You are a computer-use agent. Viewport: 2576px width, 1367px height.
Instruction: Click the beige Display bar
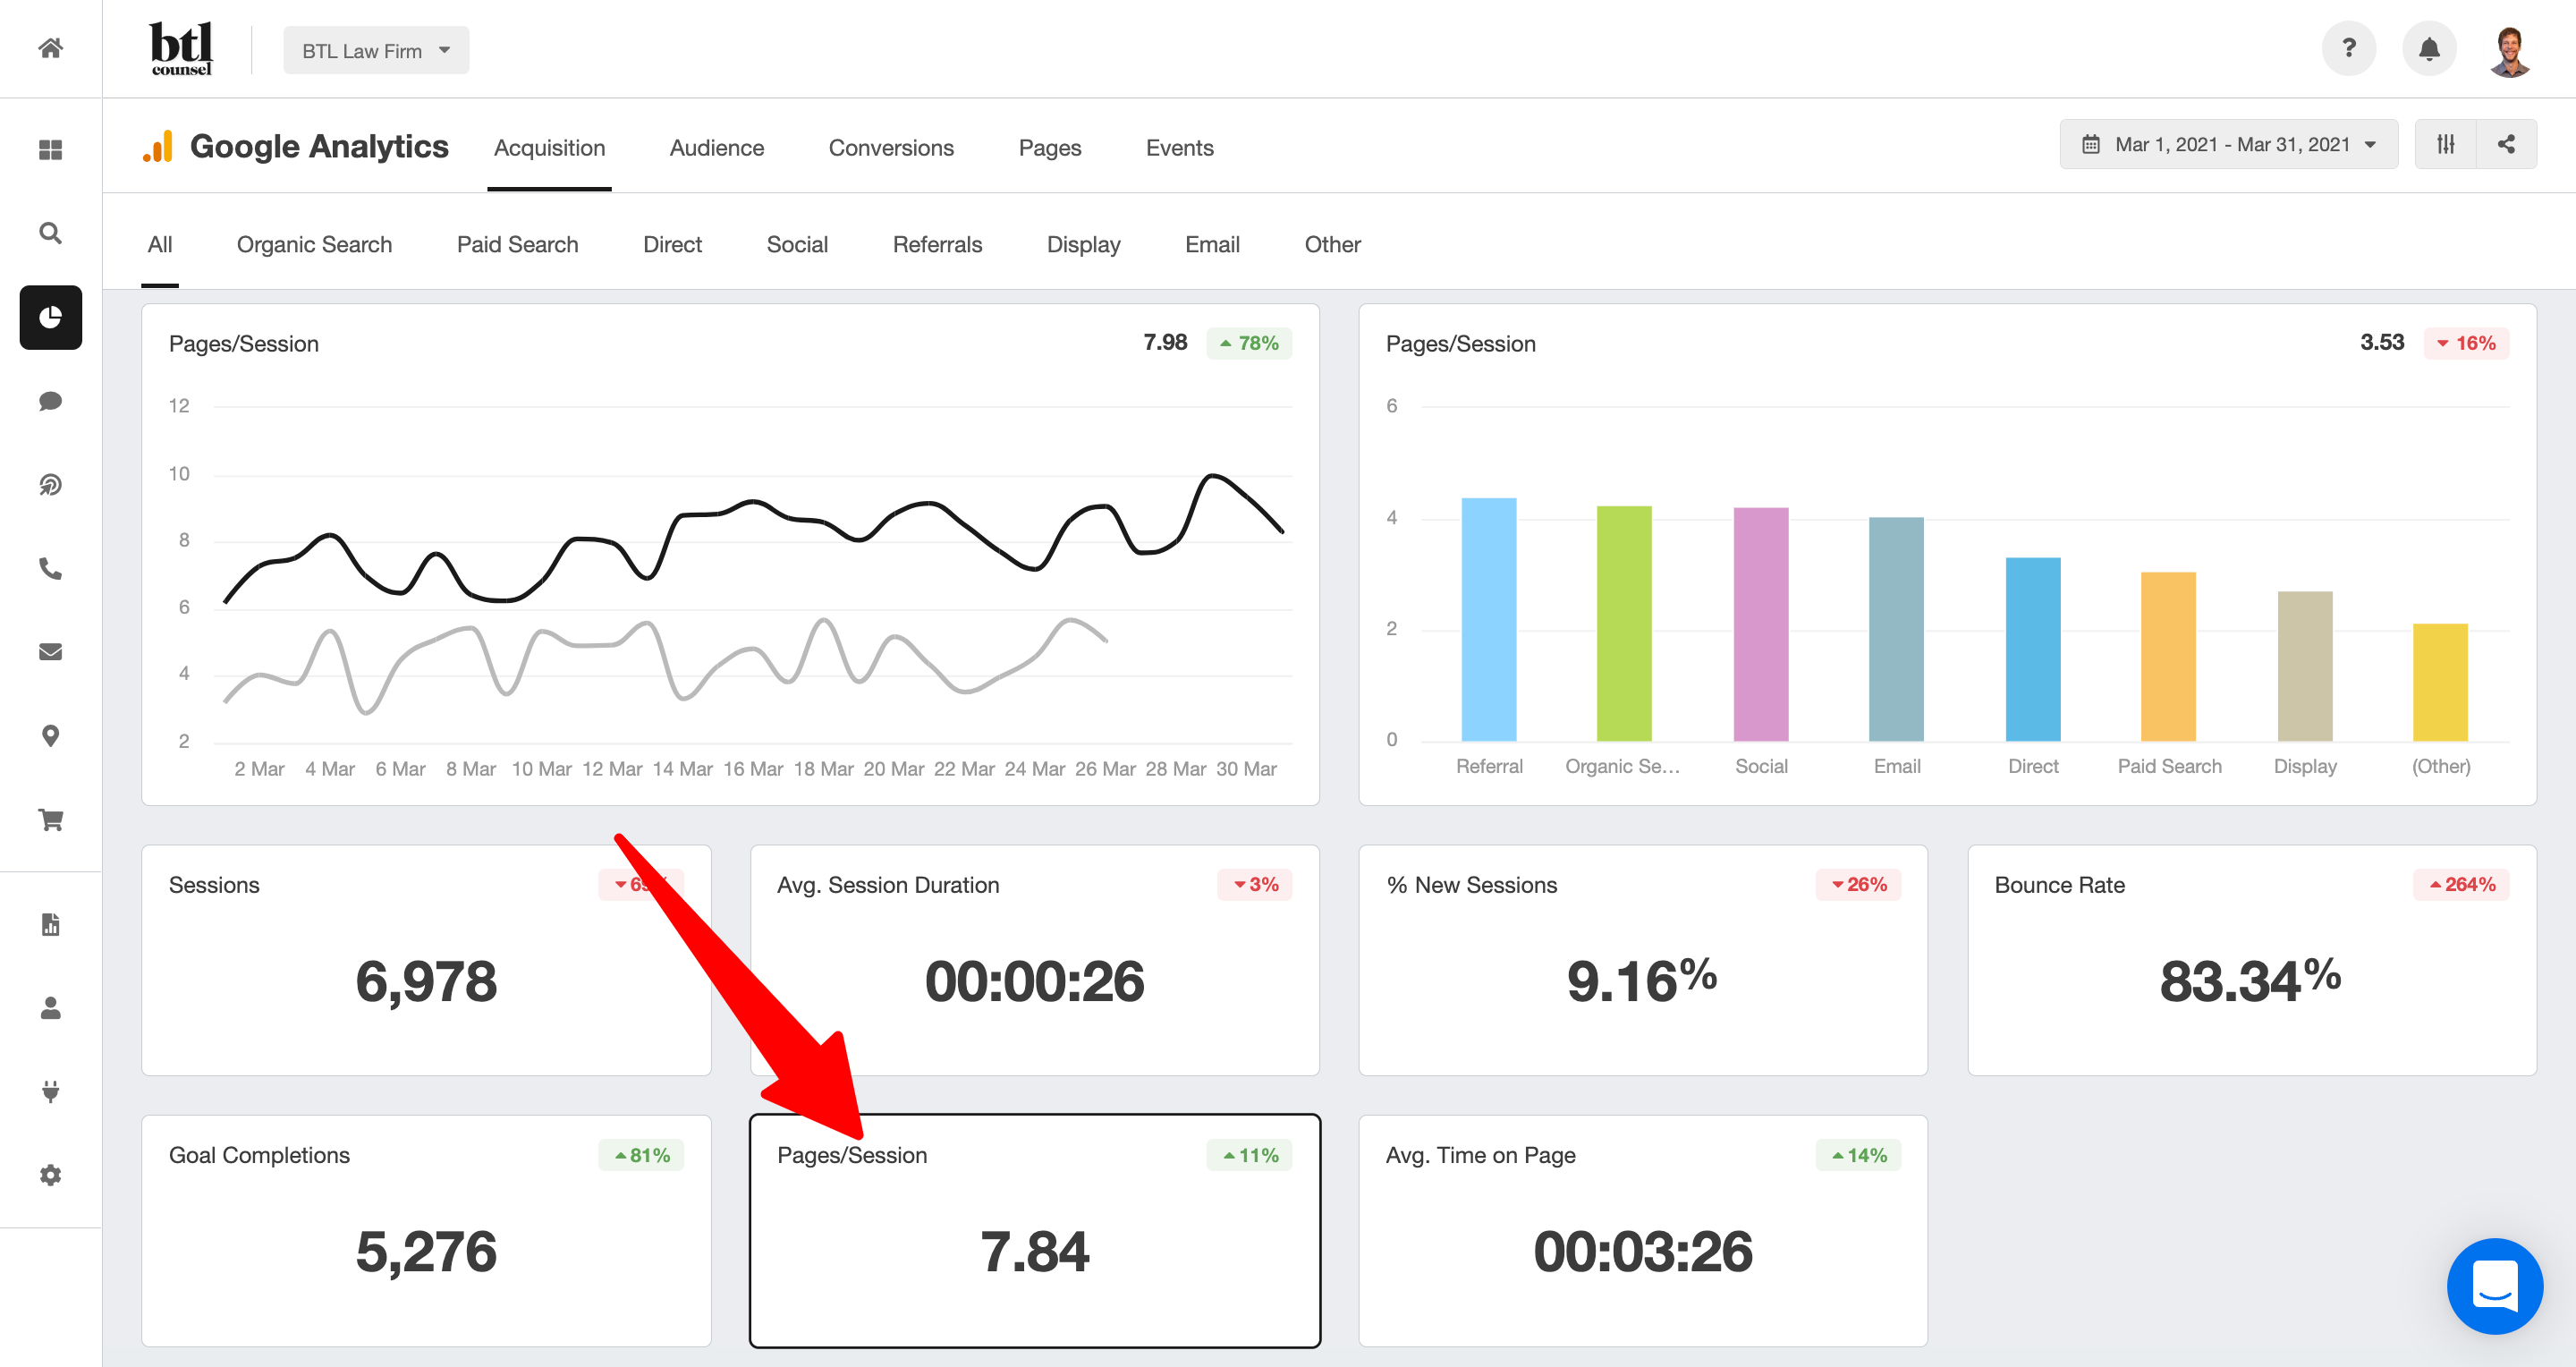point(2305,666)
